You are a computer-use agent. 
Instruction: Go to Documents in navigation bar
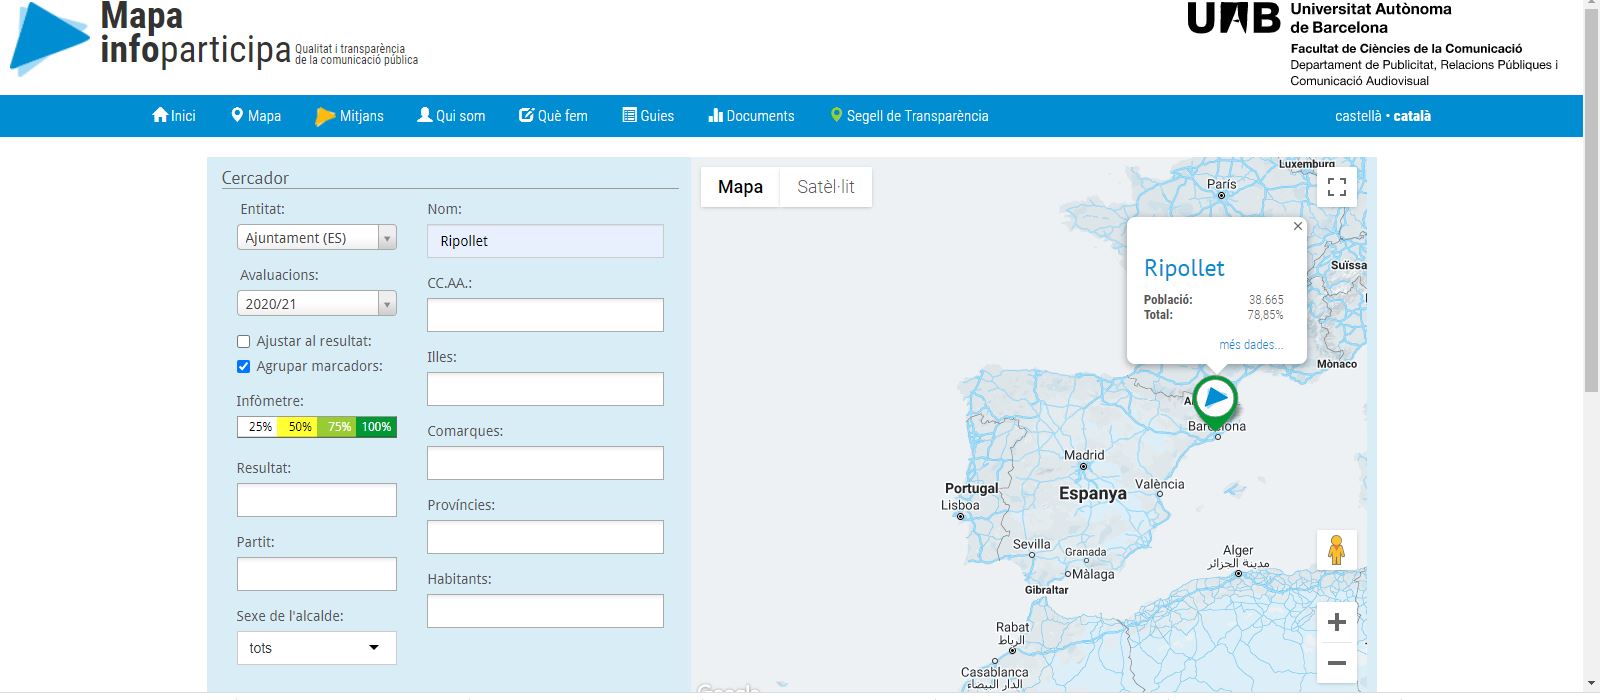[x=751, y=116]
